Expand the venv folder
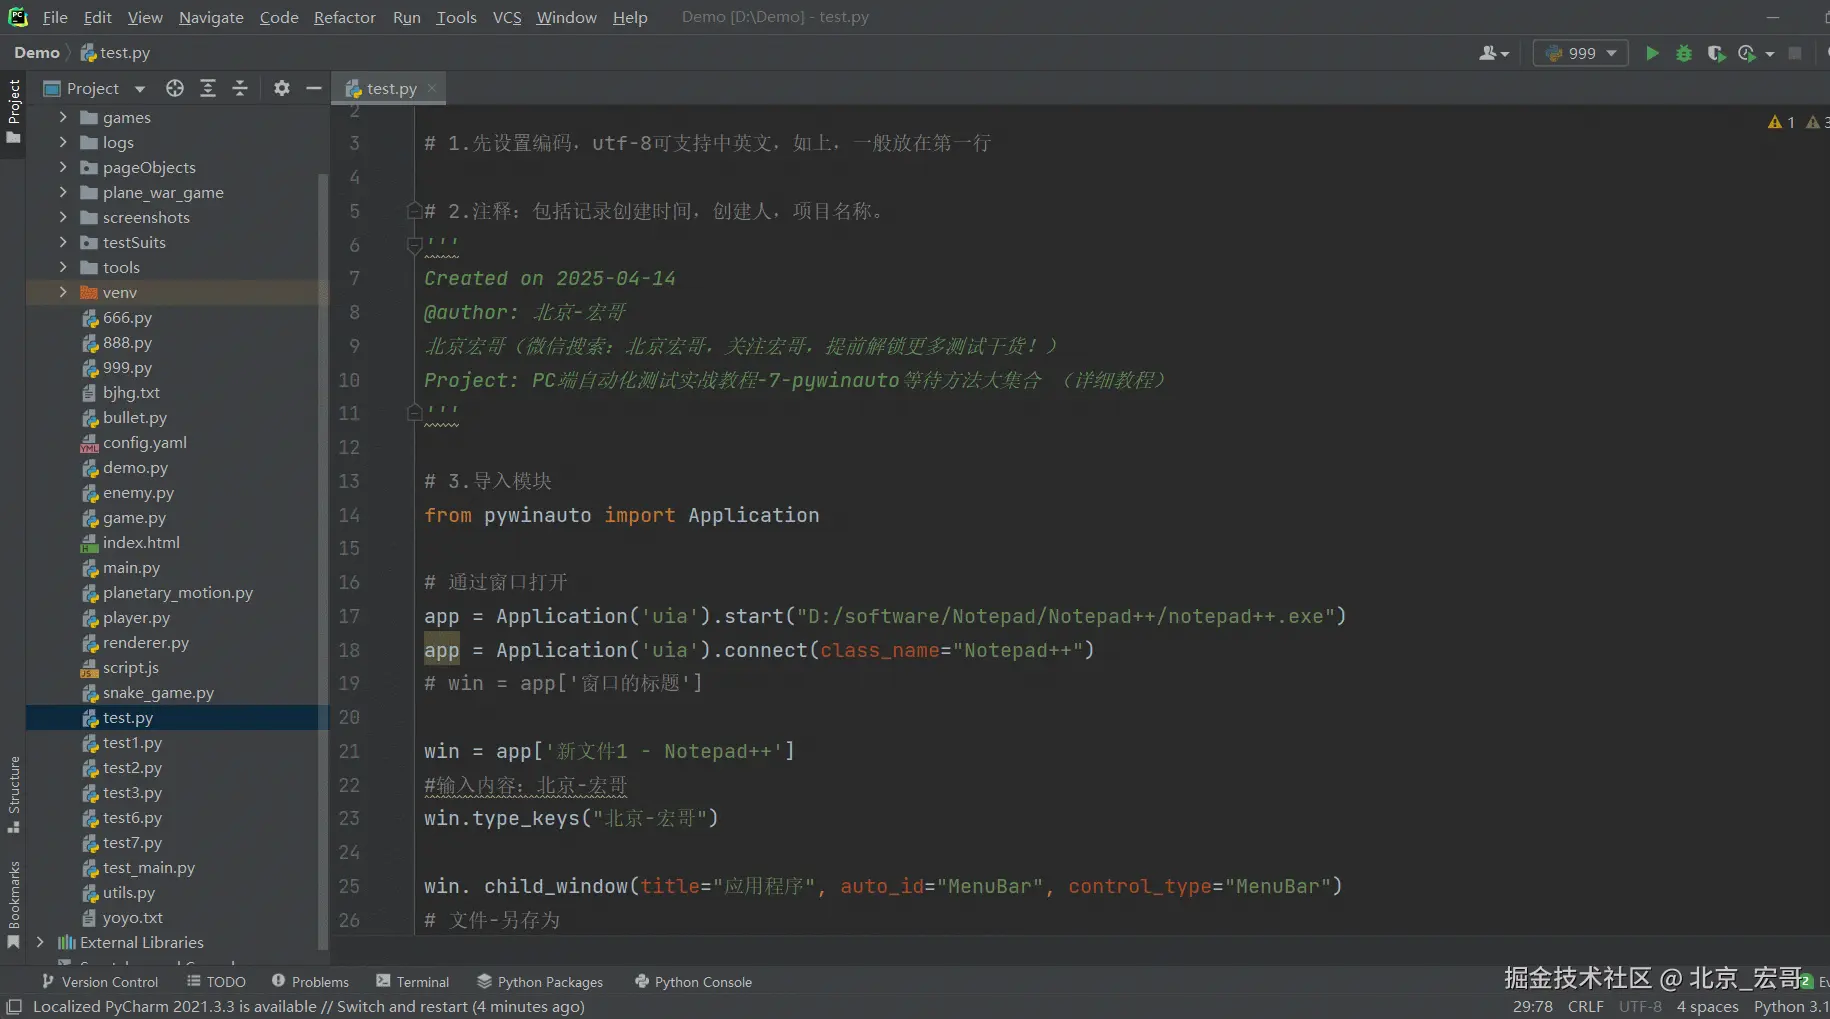This screenshot has height=1019, width=1830. coord(63,292)
